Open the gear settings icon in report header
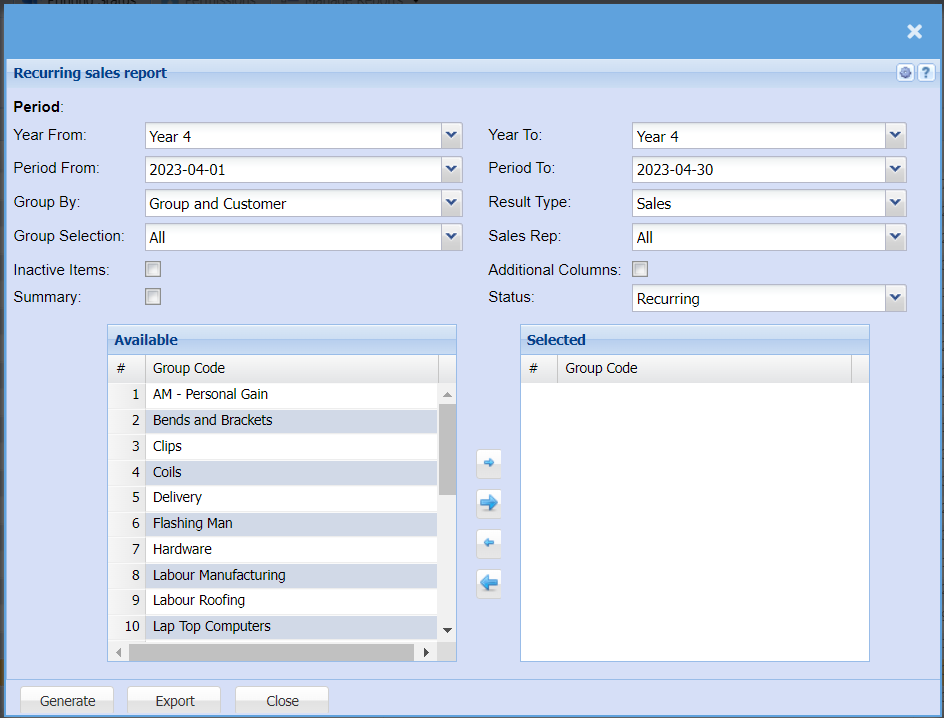 coord(905,73)
